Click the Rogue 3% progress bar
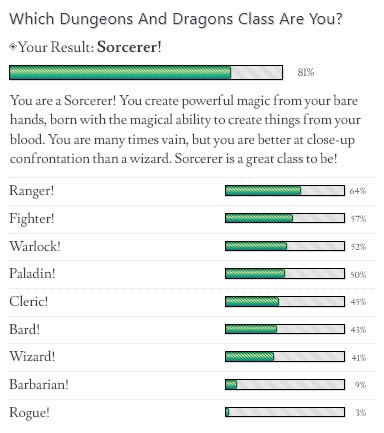Screen dimensions: 384x433 pyautogui.click(x=285, y=412)
